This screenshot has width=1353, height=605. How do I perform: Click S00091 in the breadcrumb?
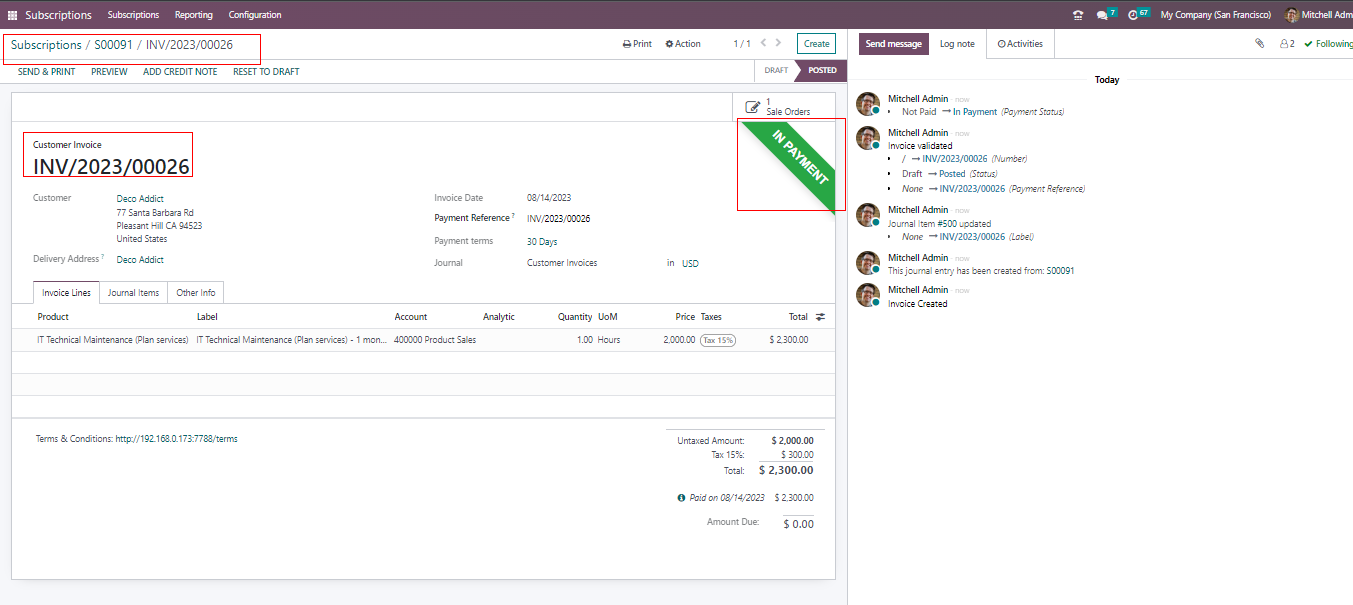(x=113, y=45)
